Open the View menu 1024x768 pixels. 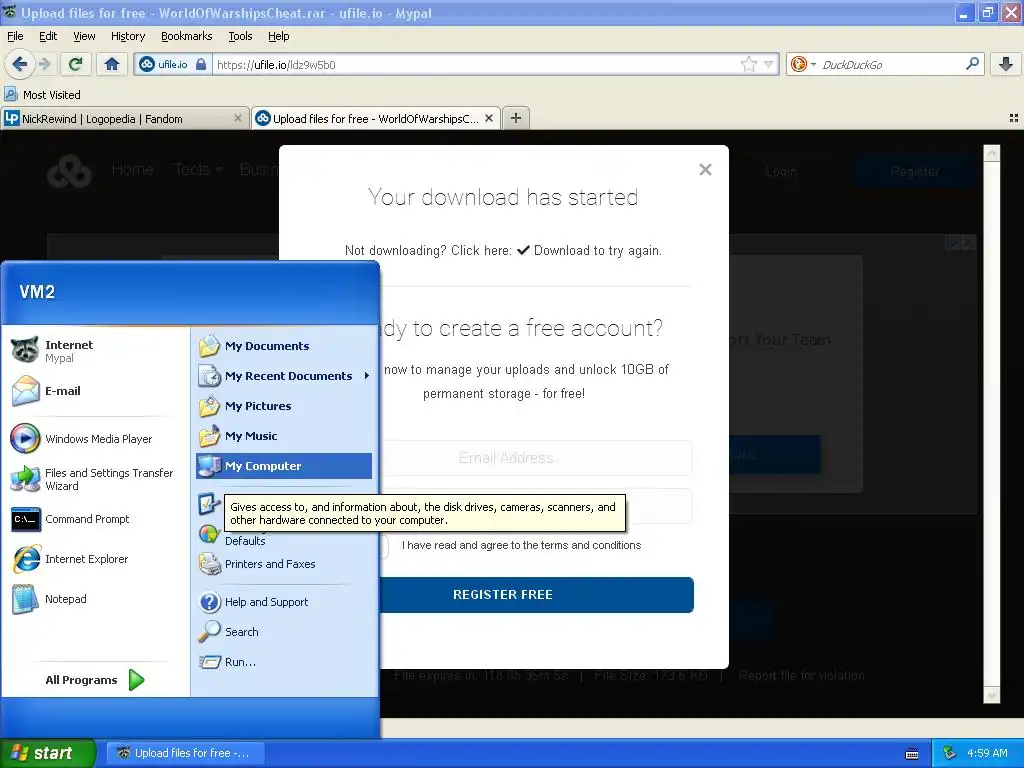coord(84,36)
